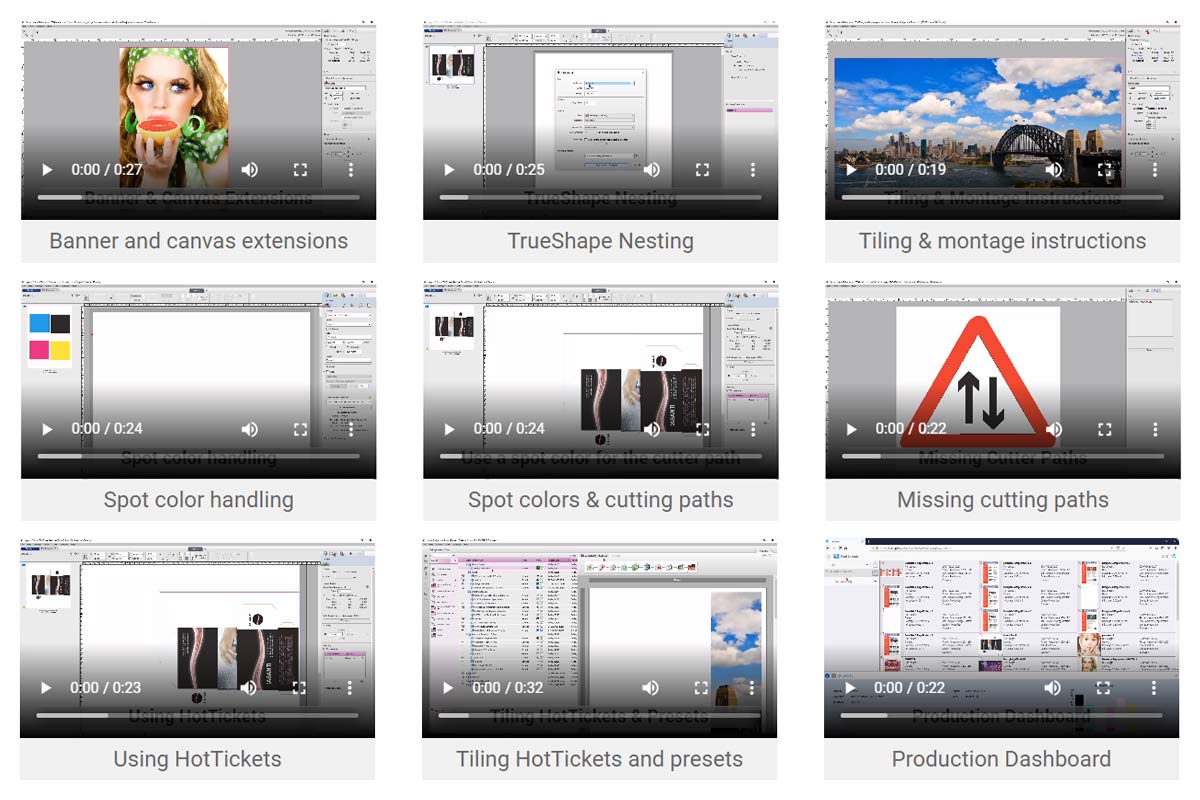Mute the Missing cutting paths video

click(1053, 429)
